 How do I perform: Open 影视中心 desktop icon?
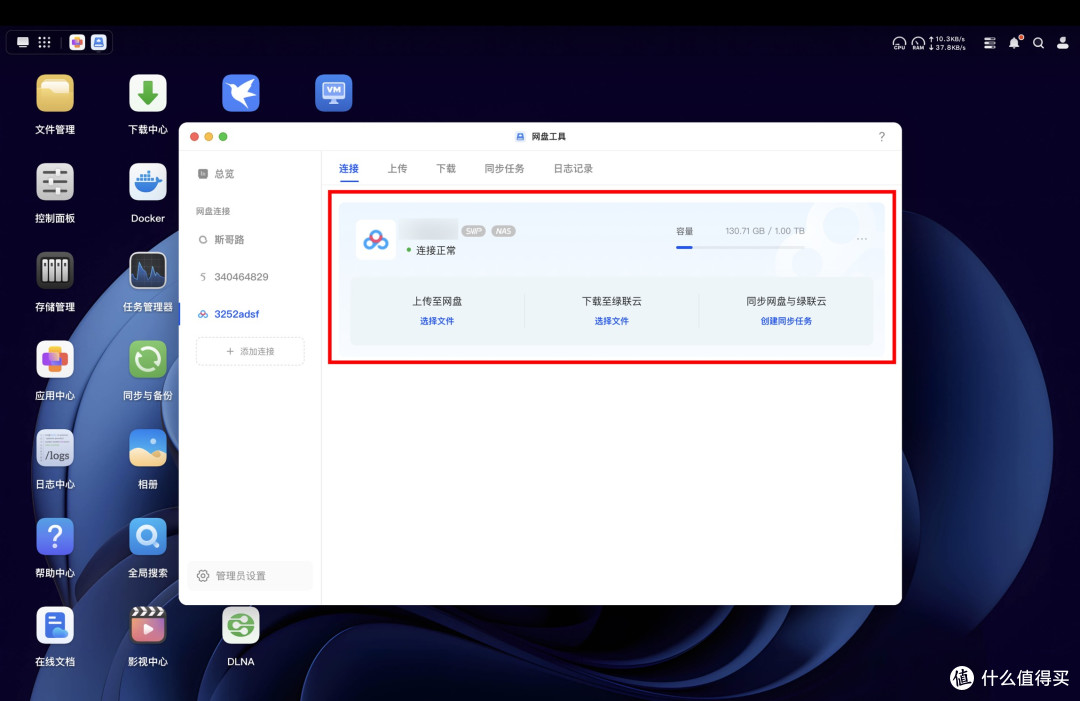pyautogui.click(x=147, y=626)
